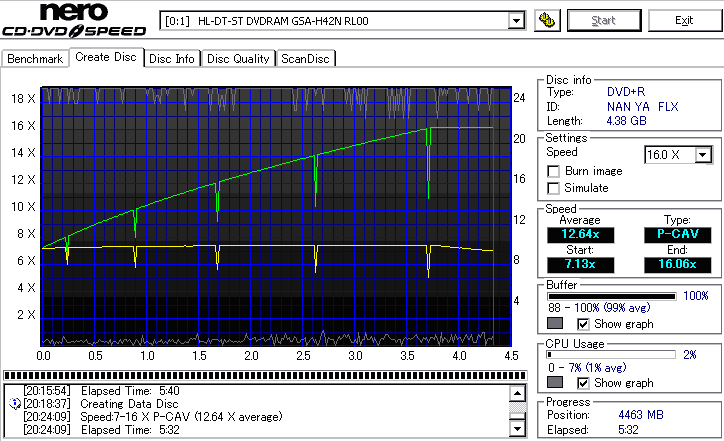Viewport: 724px width, 441px height.
Task: Click the options icon next to Start
Action: pos(547,20)
